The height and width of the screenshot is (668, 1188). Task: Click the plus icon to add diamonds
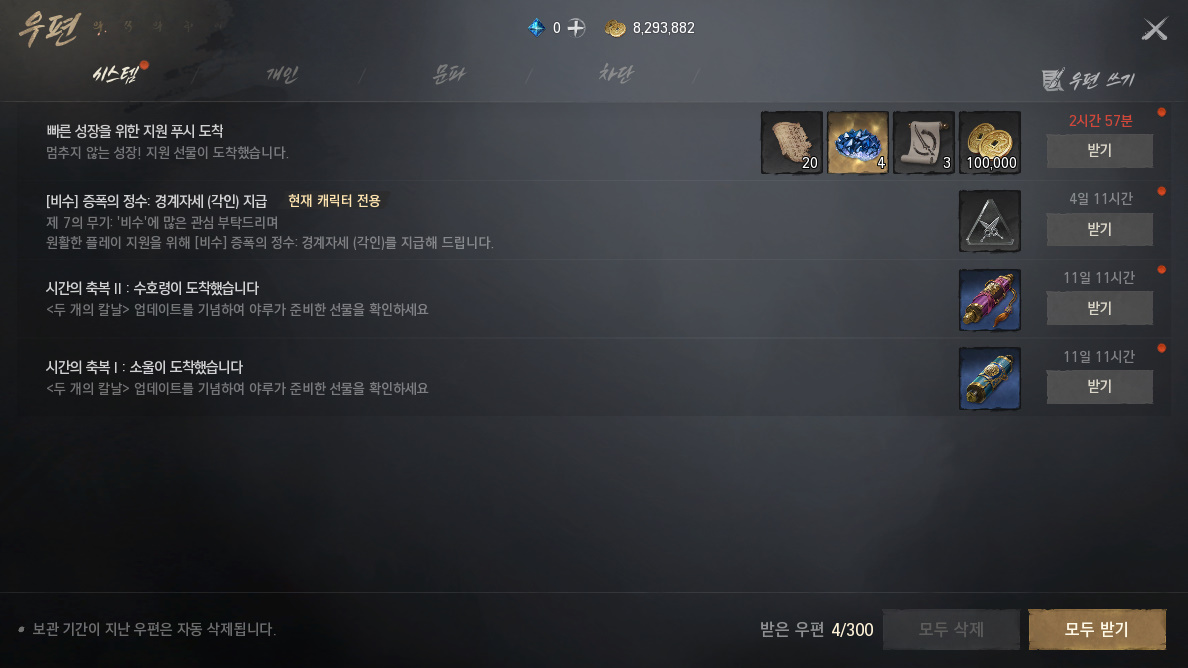click(577, 28)
